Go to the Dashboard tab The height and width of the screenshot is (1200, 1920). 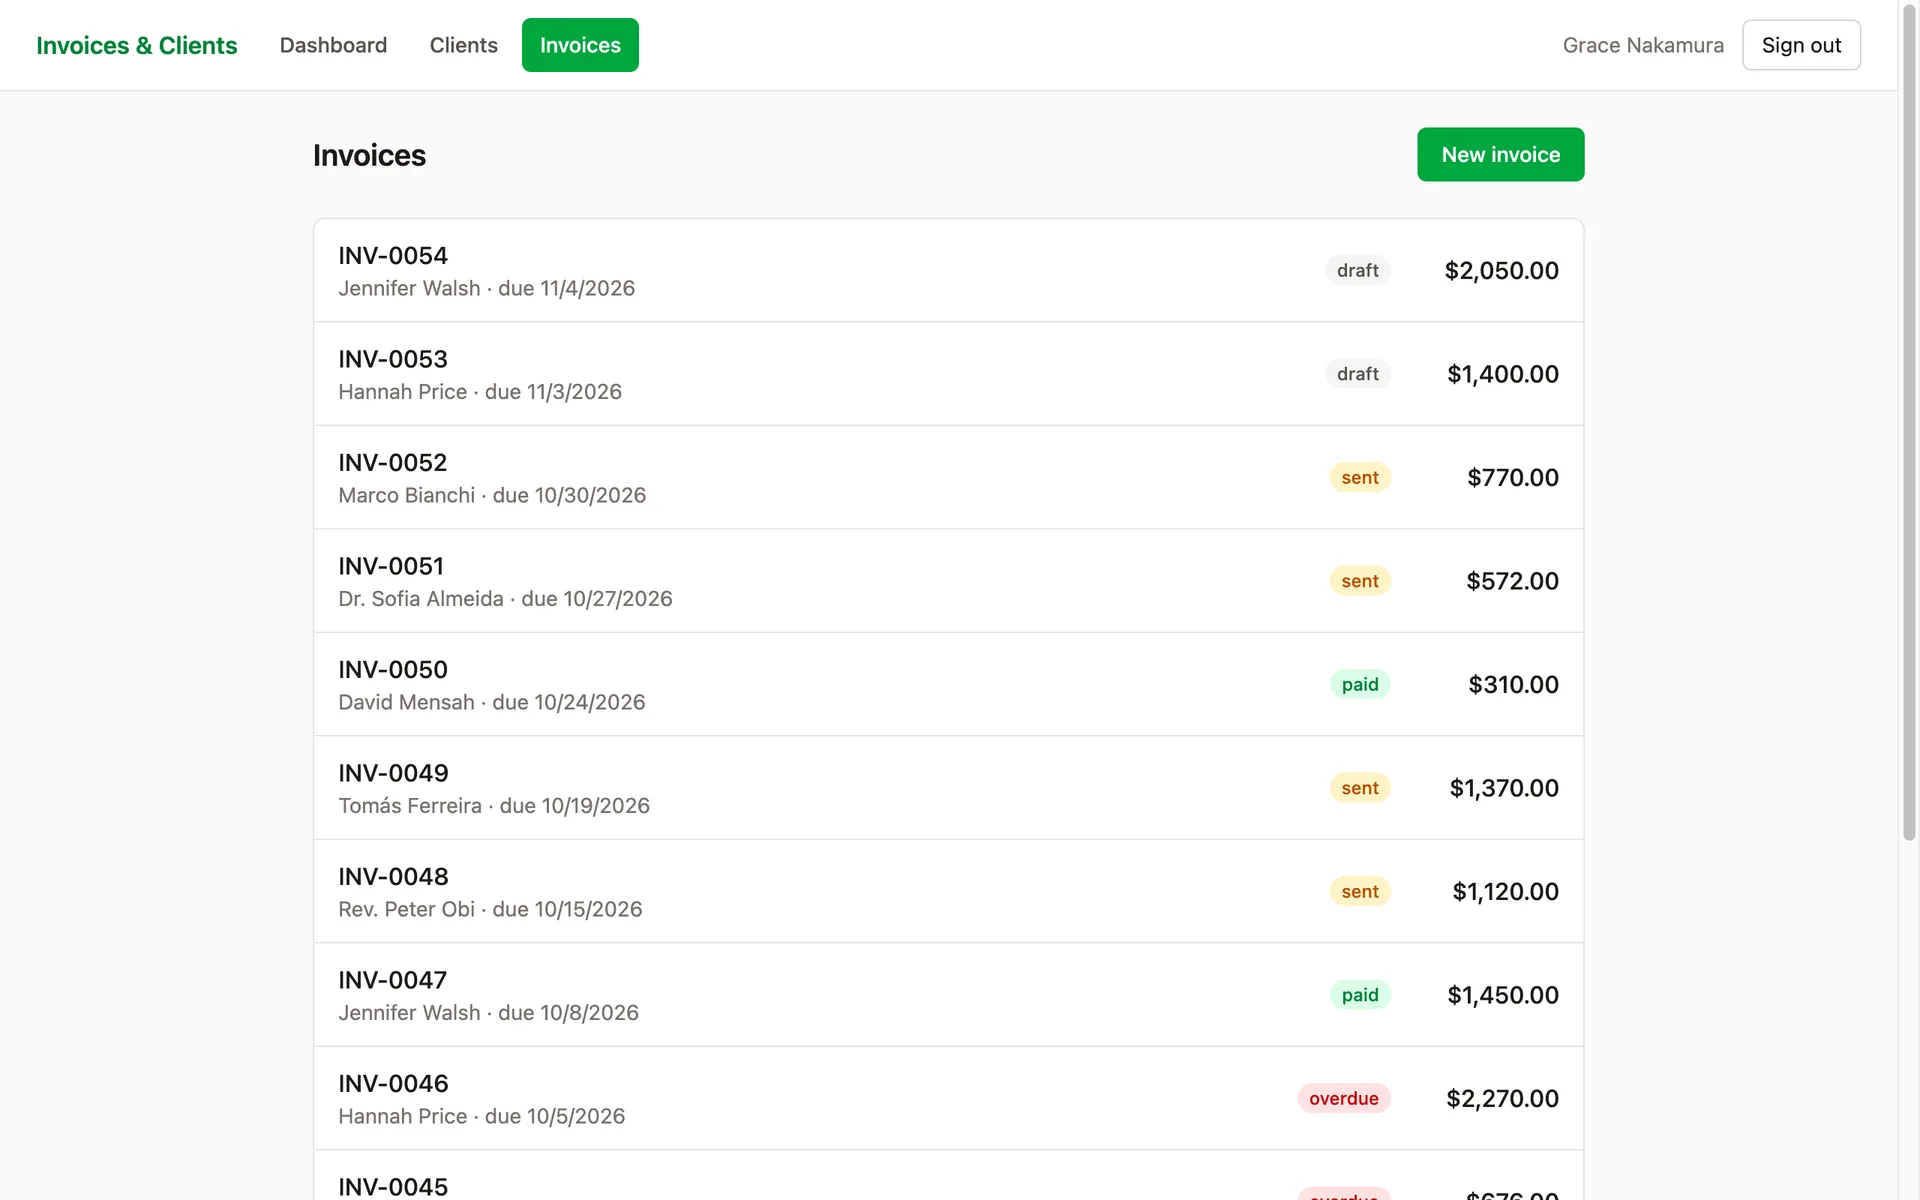pos(333,45)
